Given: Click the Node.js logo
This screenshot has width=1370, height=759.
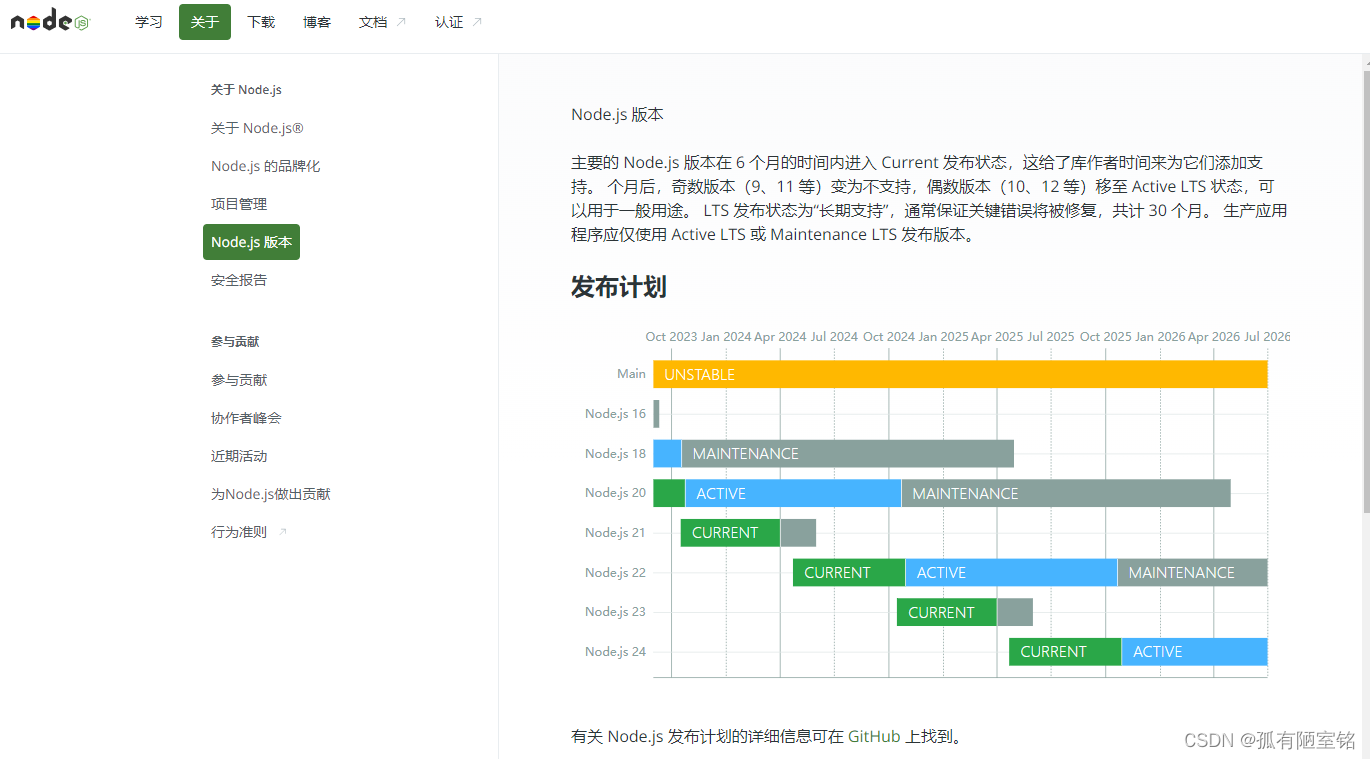Looking at the screenshot, I should 50,22.
